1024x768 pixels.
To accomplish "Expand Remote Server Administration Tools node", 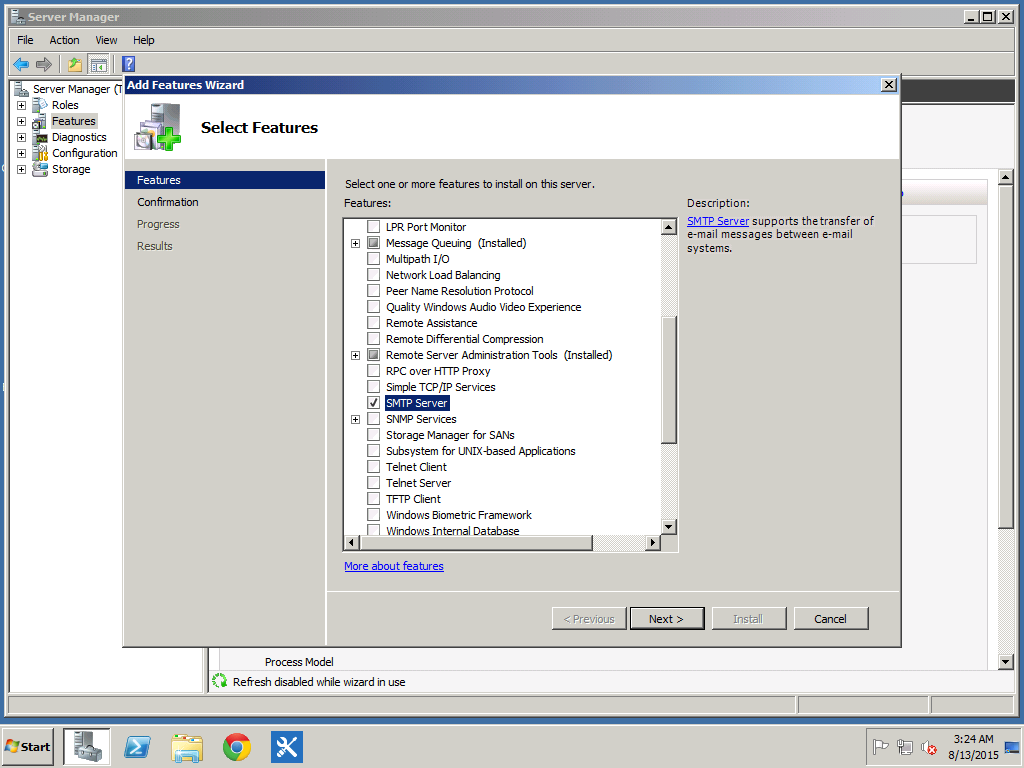I will 355,355.
